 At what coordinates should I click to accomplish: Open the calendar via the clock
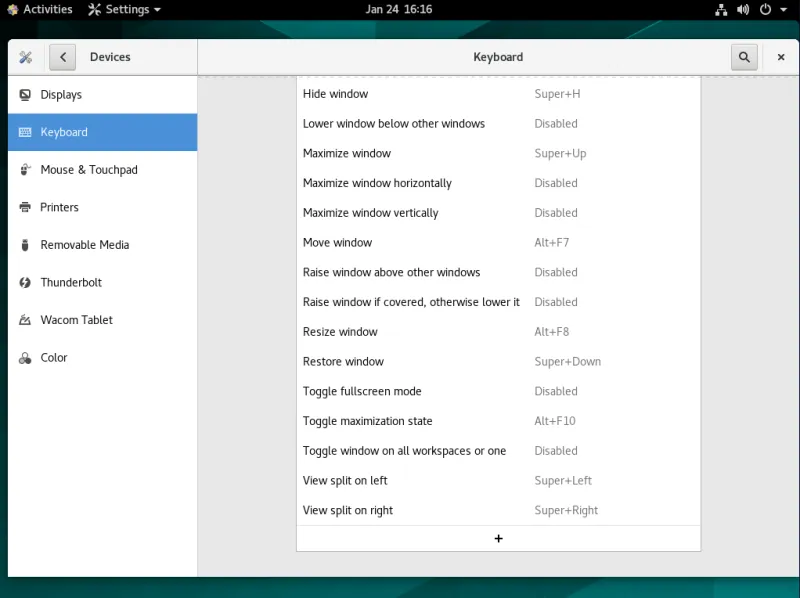pos(399,9)
